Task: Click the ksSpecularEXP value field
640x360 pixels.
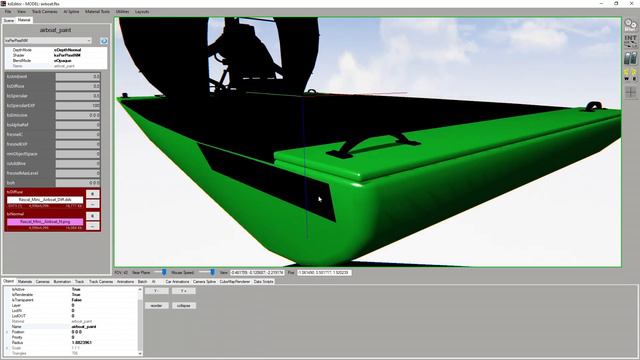Action: 78,105
